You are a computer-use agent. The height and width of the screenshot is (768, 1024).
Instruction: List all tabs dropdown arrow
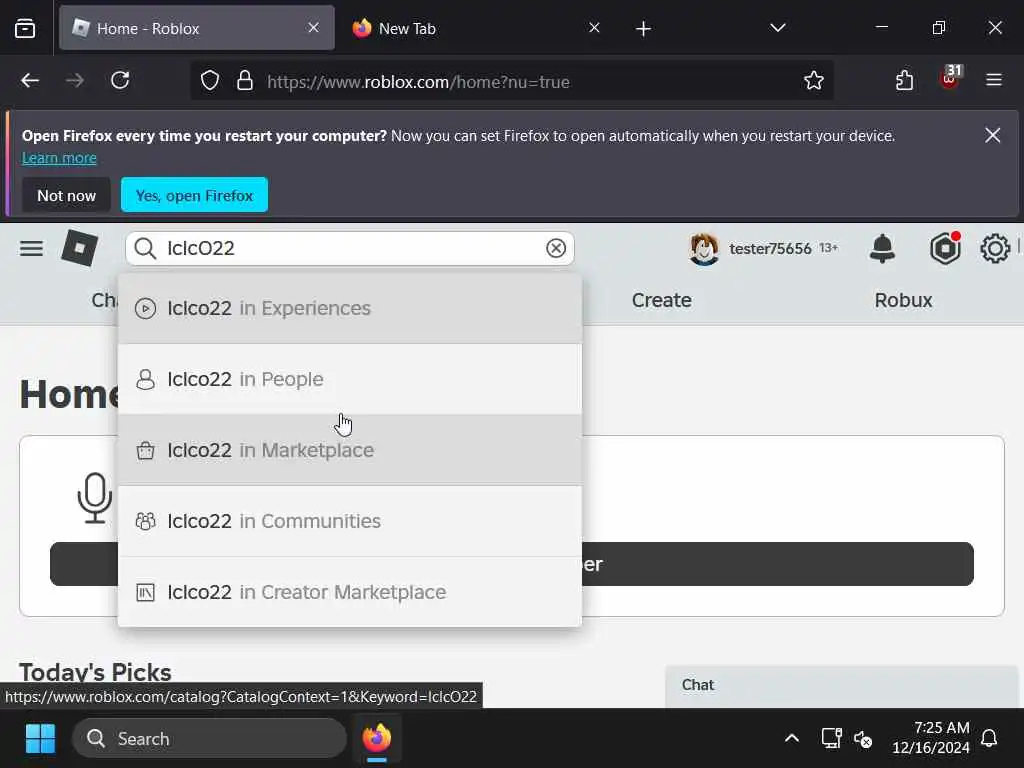777,28
